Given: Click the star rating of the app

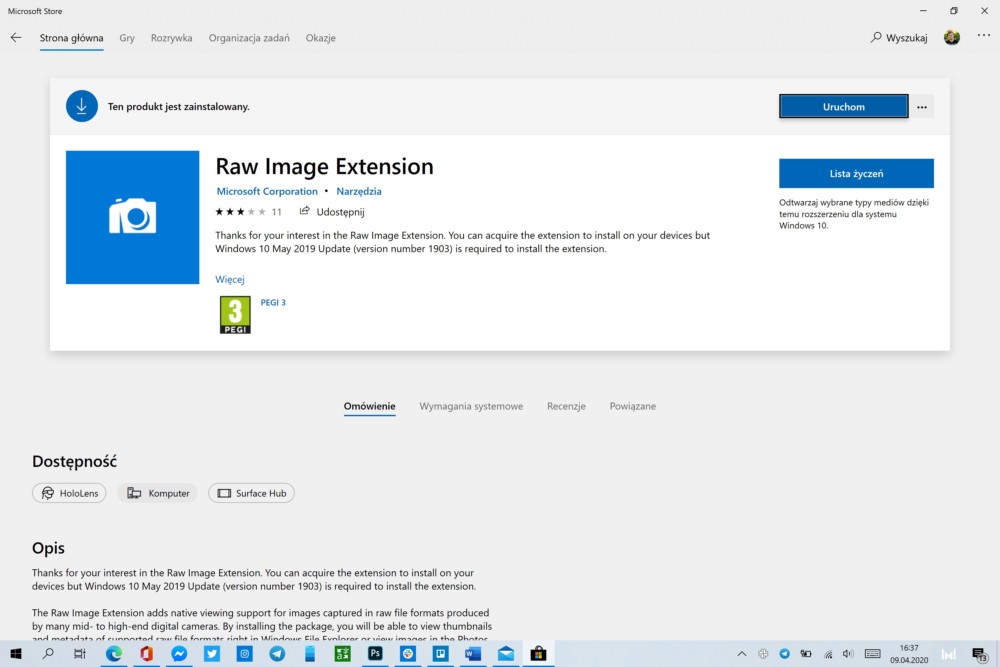Looking at the screenshot, I should coord(240,212).
